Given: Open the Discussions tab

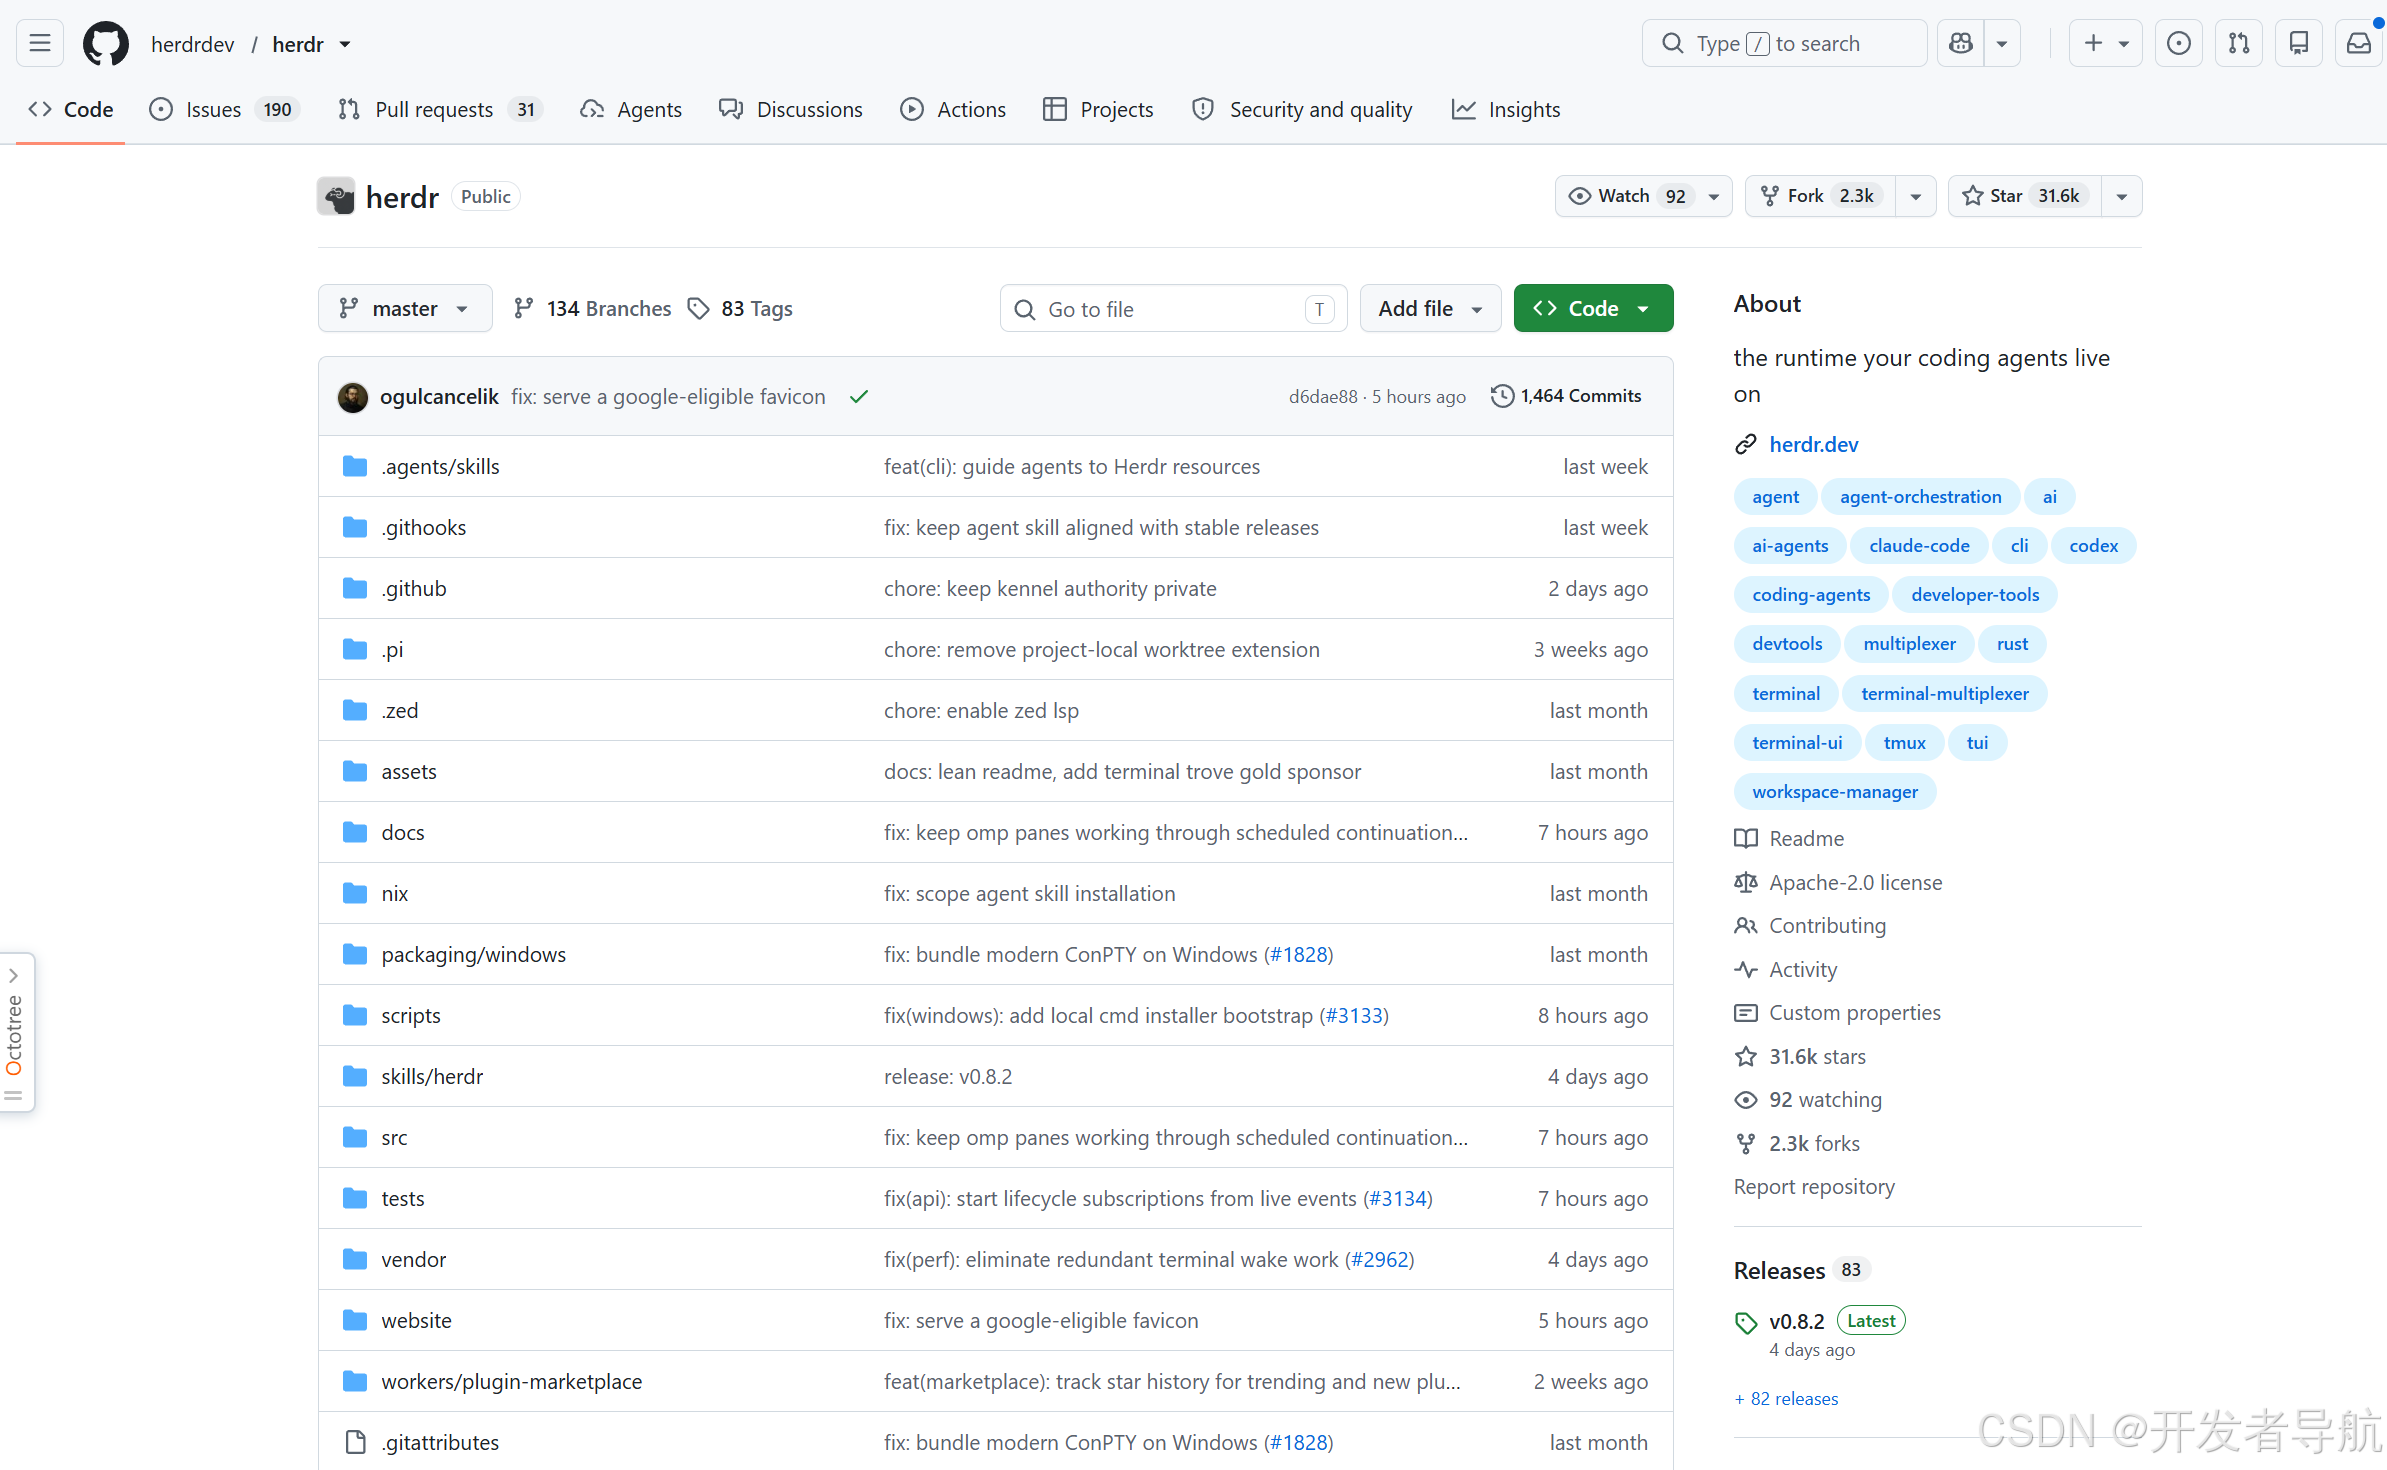Looking at the screenshot, I should coord(791,109).
